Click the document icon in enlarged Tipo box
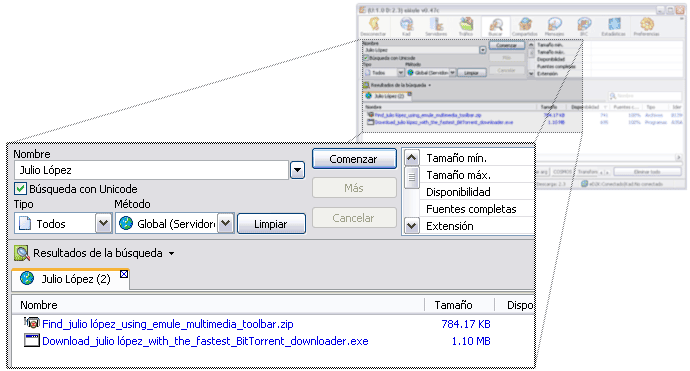Screen dimensions: 690x371 click(x=25, y=223)
